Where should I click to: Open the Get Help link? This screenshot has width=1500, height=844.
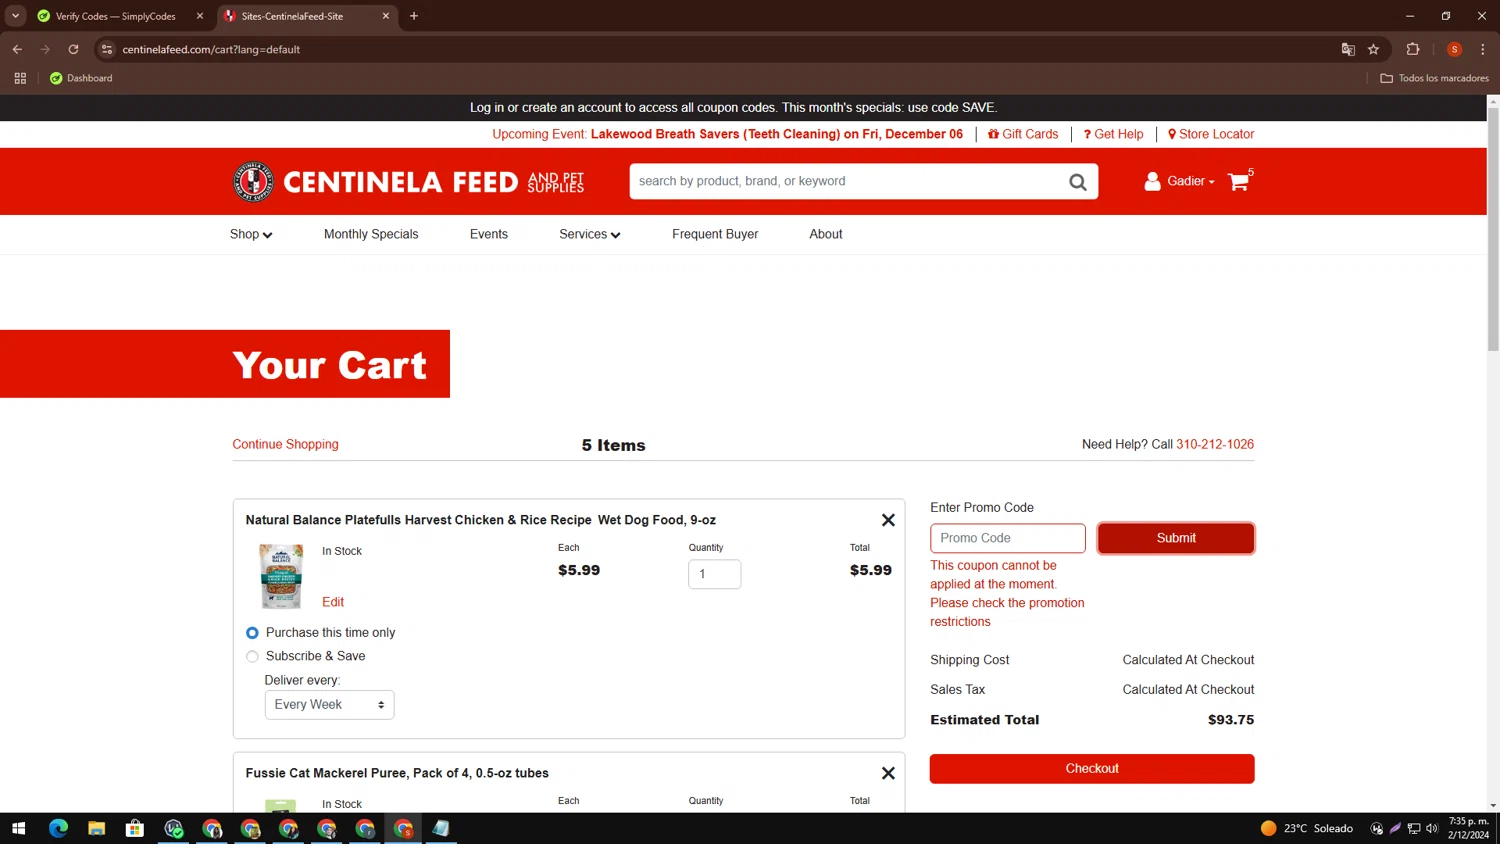pos(1113,134)
